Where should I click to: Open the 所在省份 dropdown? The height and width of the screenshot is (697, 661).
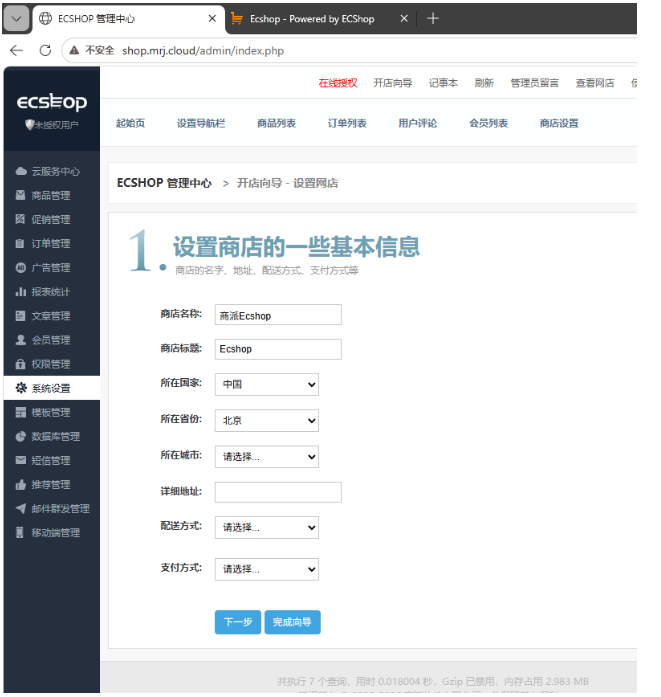pyautogui.click(x=267, y=420)
